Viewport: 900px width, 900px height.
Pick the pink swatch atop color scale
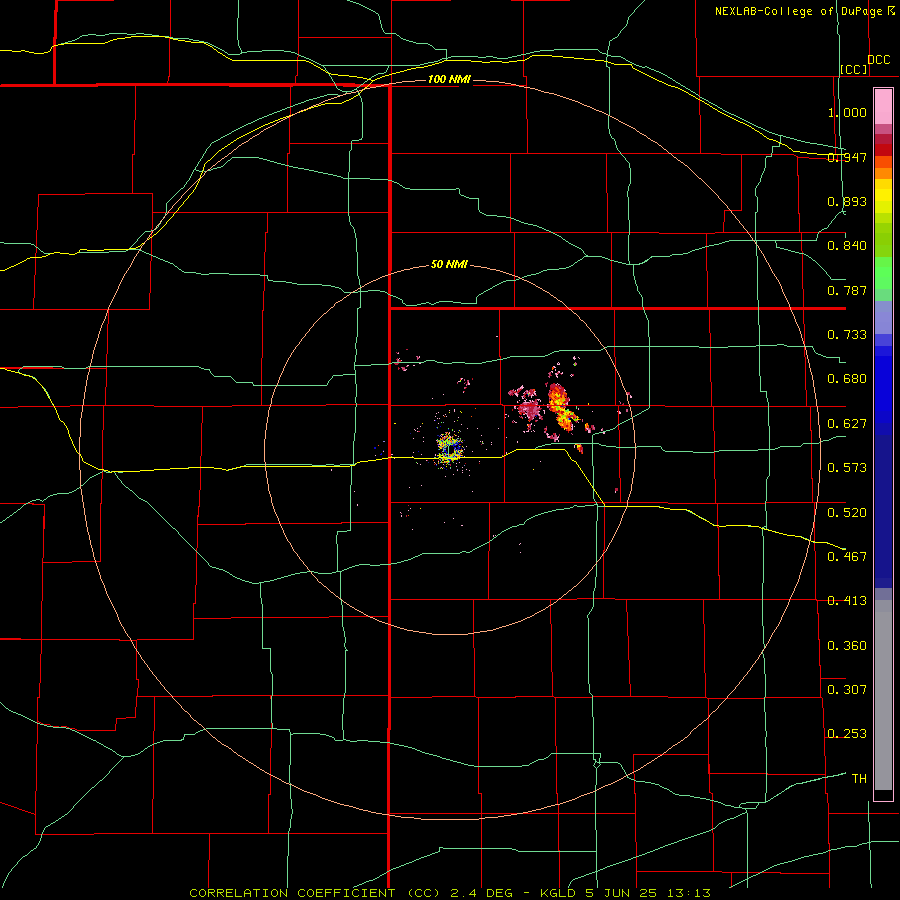(883, 107)
